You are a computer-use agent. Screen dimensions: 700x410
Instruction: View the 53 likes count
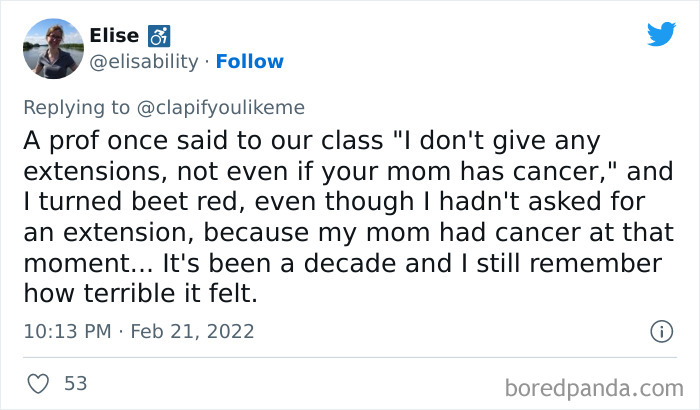[75, 383]
